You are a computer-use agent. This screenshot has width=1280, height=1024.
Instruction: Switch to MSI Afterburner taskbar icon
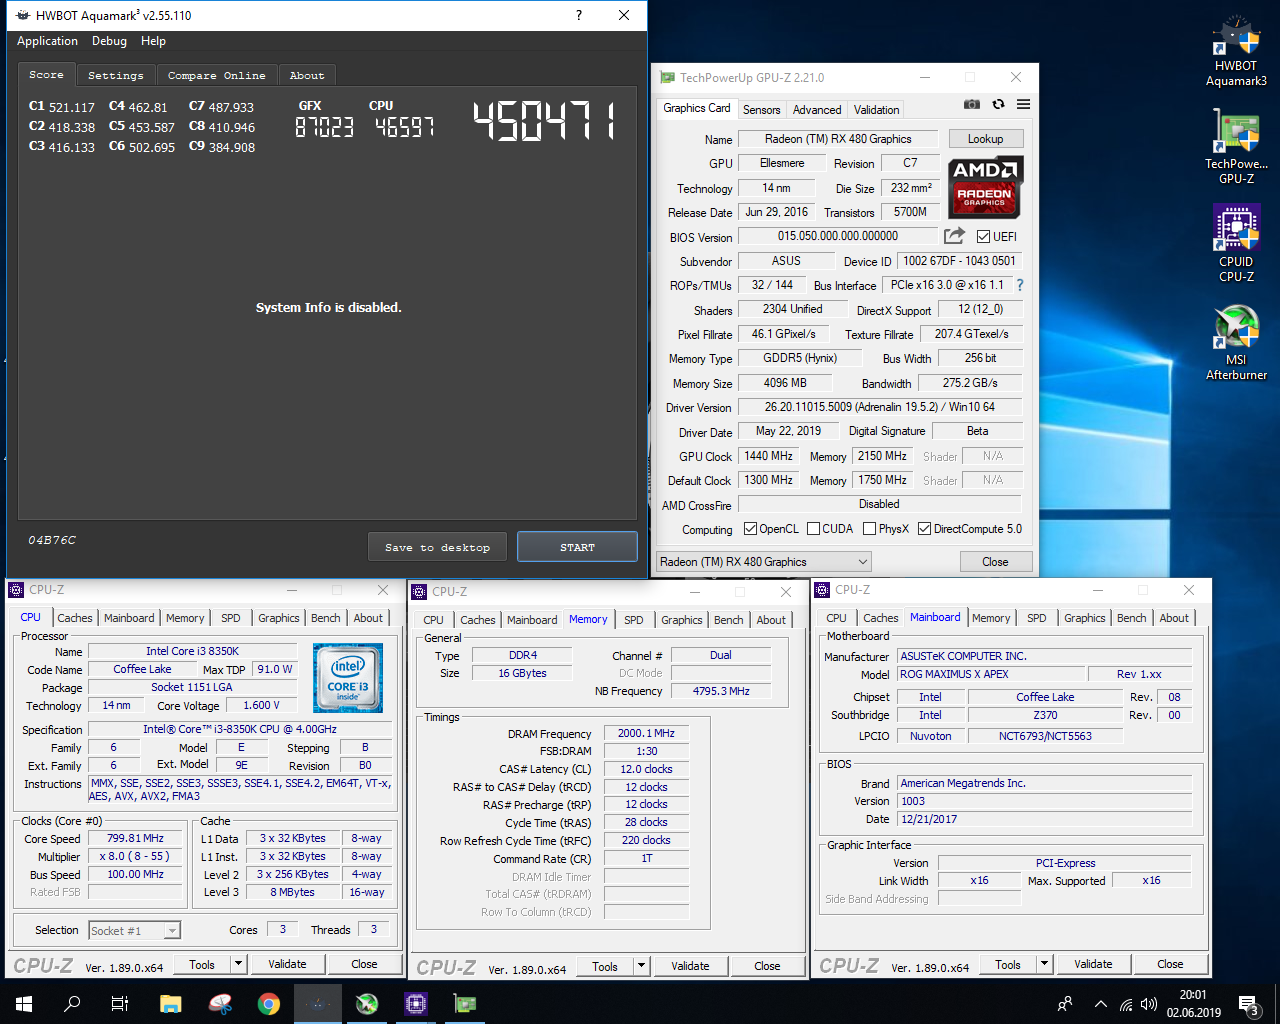pyautogui.click(x=367, y=1004)
